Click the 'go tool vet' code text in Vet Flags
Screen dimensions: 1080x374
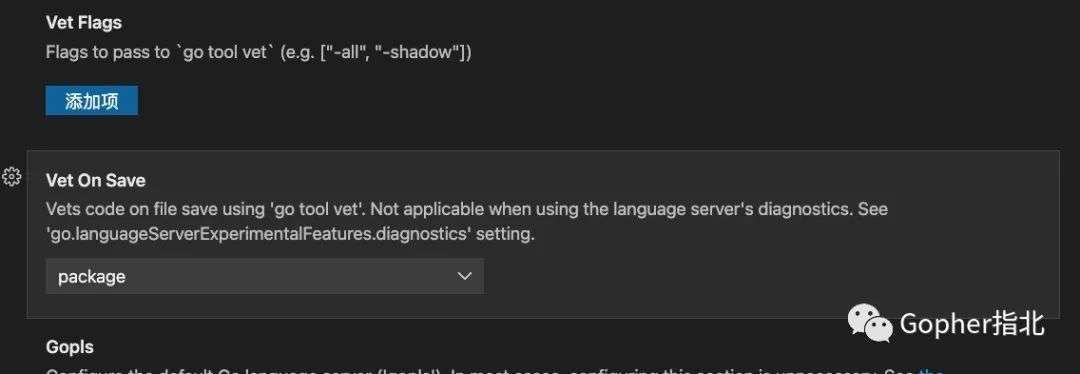[x=225, y=52]
